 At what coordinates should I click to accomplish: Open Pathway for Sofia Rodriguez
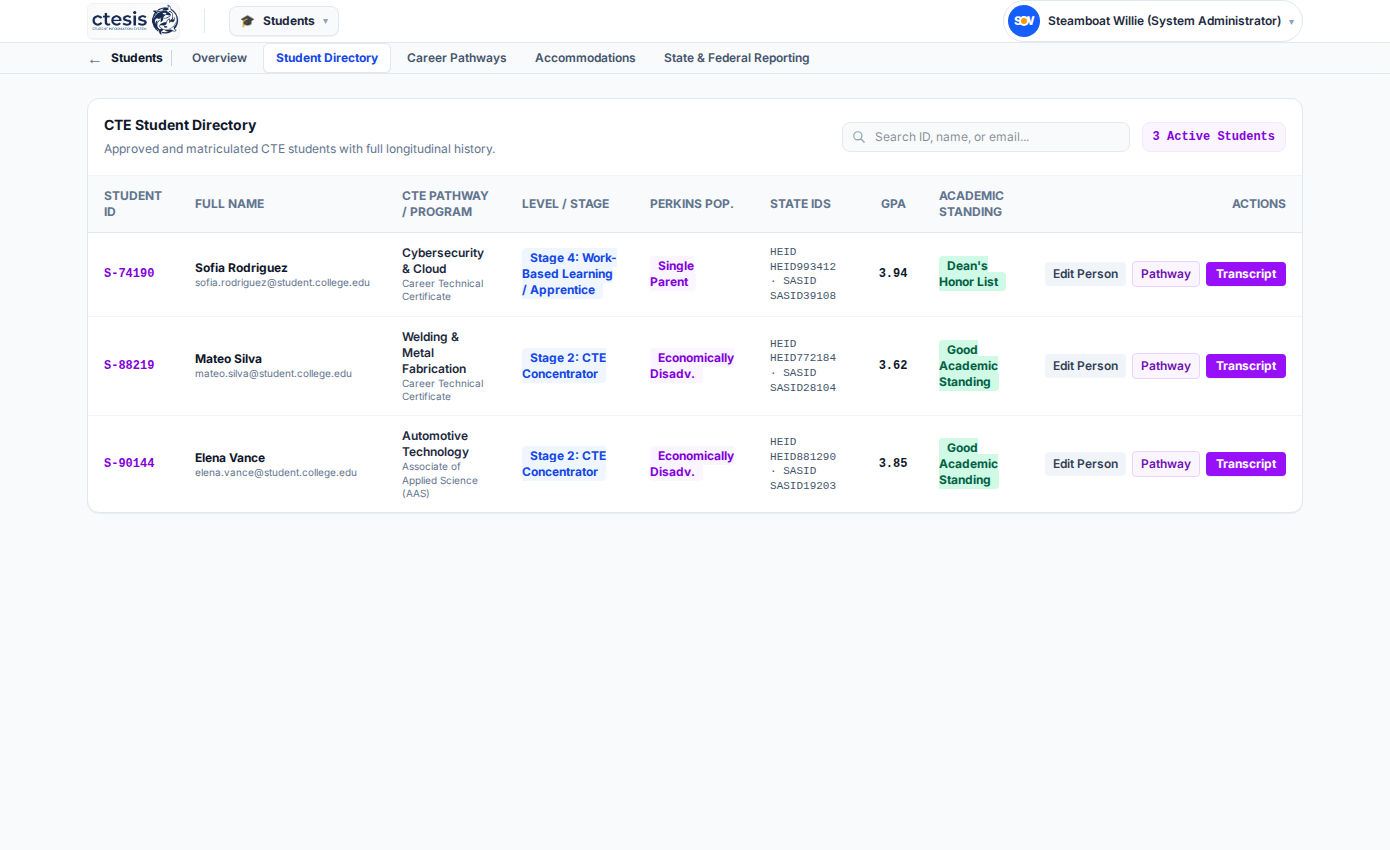tap(1166, 274)
